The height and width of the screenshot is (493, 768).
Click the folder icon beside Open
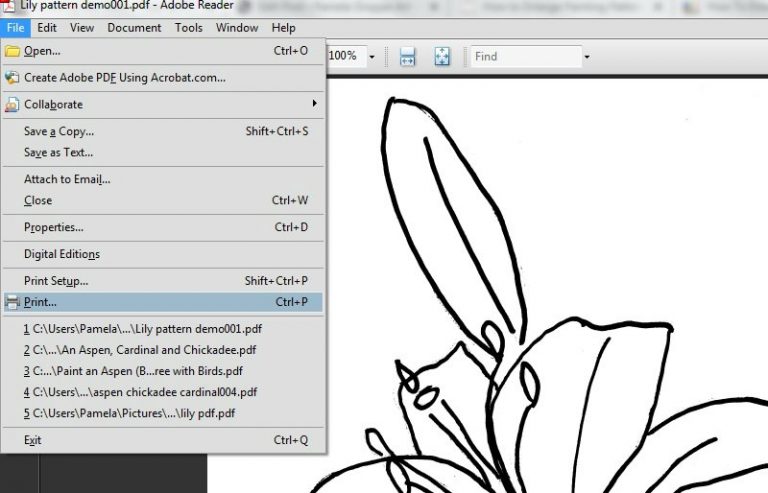12,51
